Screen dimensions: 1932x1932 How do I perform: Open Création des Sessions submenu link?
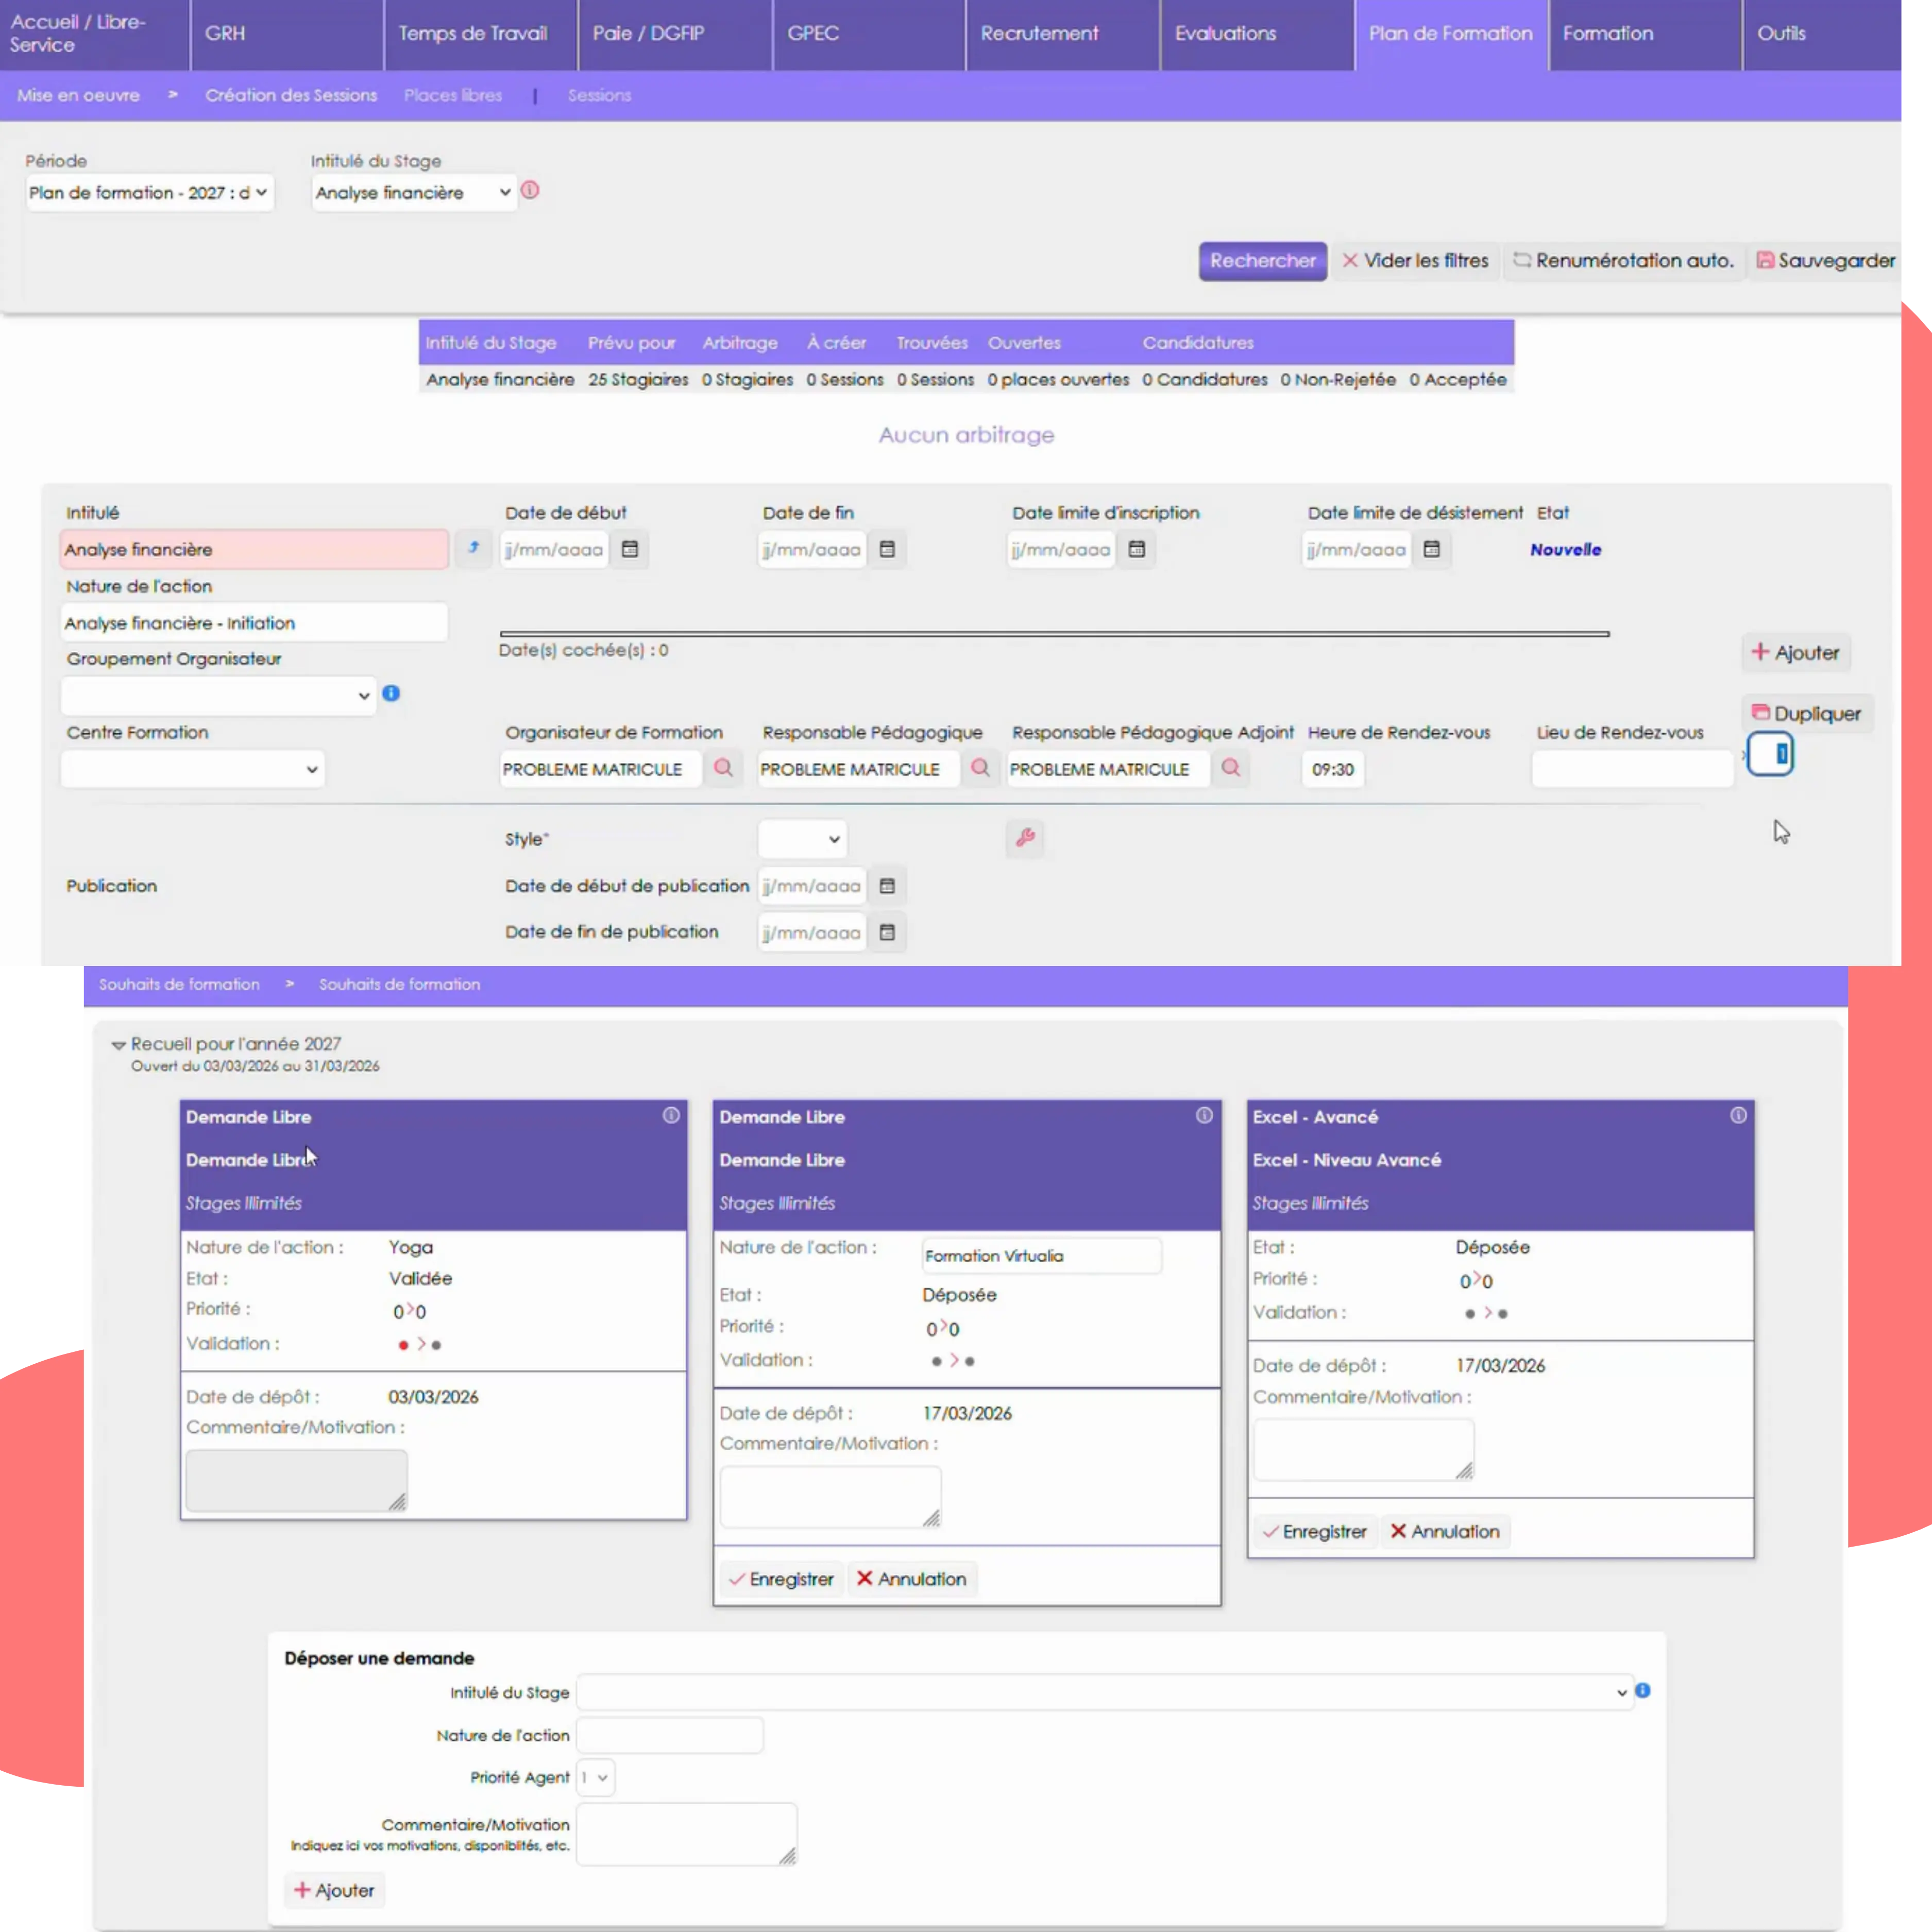pos(291,95)
